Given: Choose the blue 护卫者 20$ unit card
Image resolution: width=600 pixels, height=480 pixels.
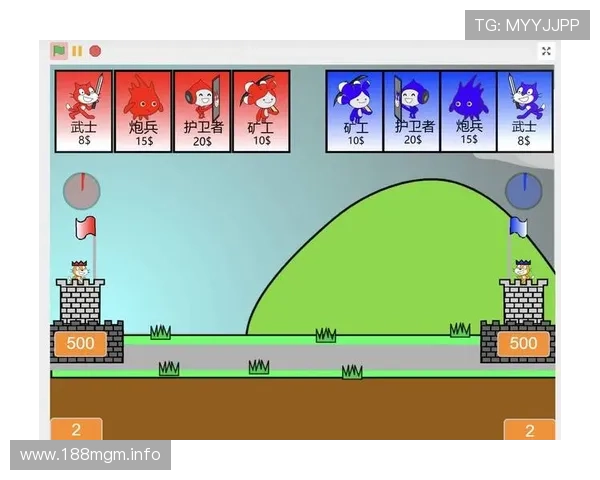Looking at the screenshot, I should pyautogui.click(x=412, y=110).
